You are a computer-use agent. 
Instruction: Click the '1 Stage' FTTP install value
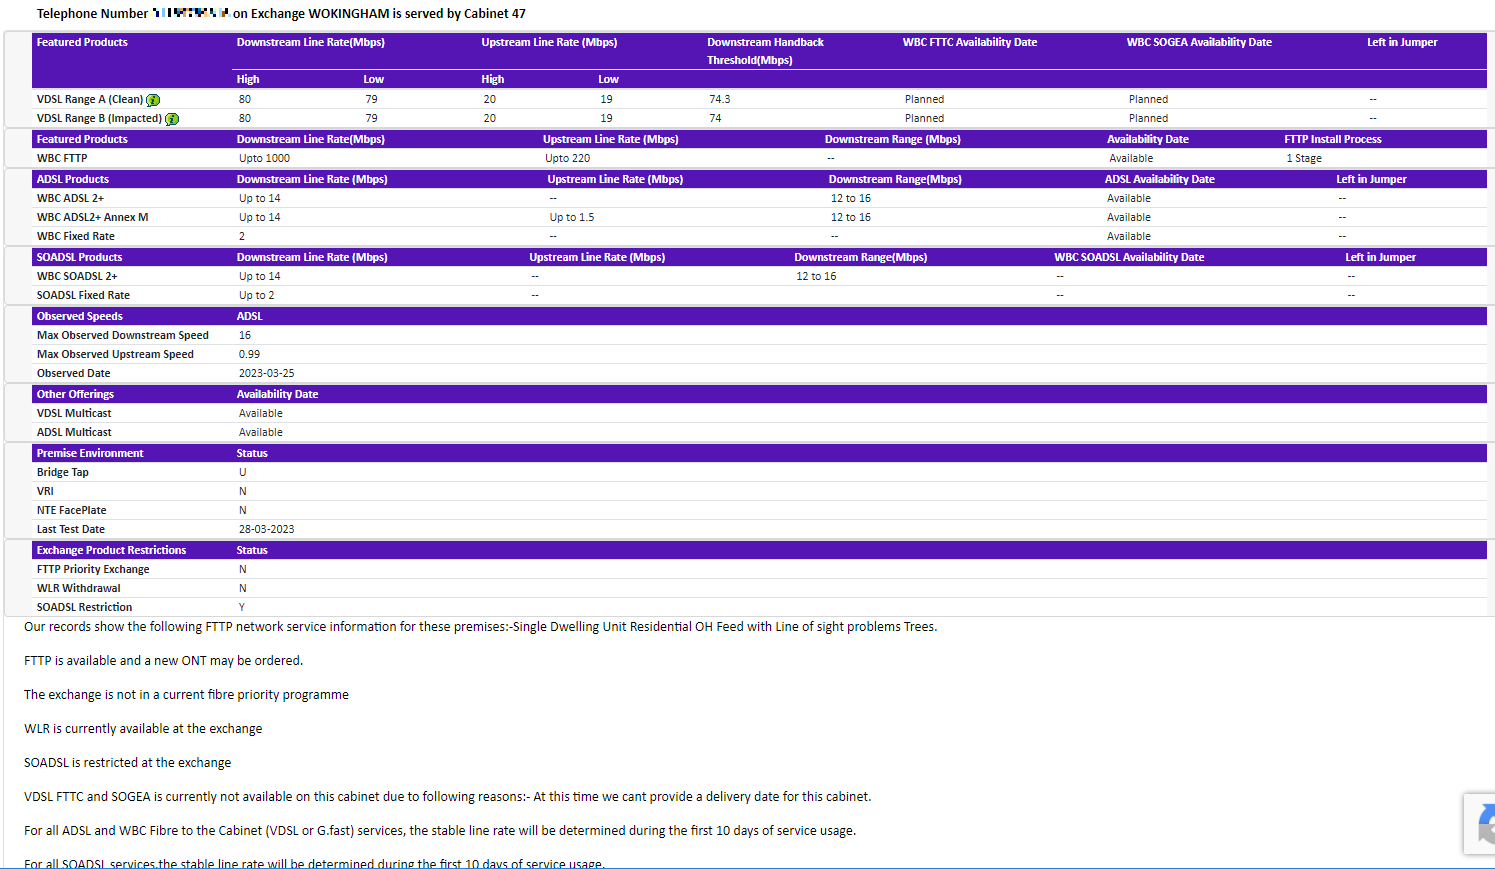coord(1304,158)
